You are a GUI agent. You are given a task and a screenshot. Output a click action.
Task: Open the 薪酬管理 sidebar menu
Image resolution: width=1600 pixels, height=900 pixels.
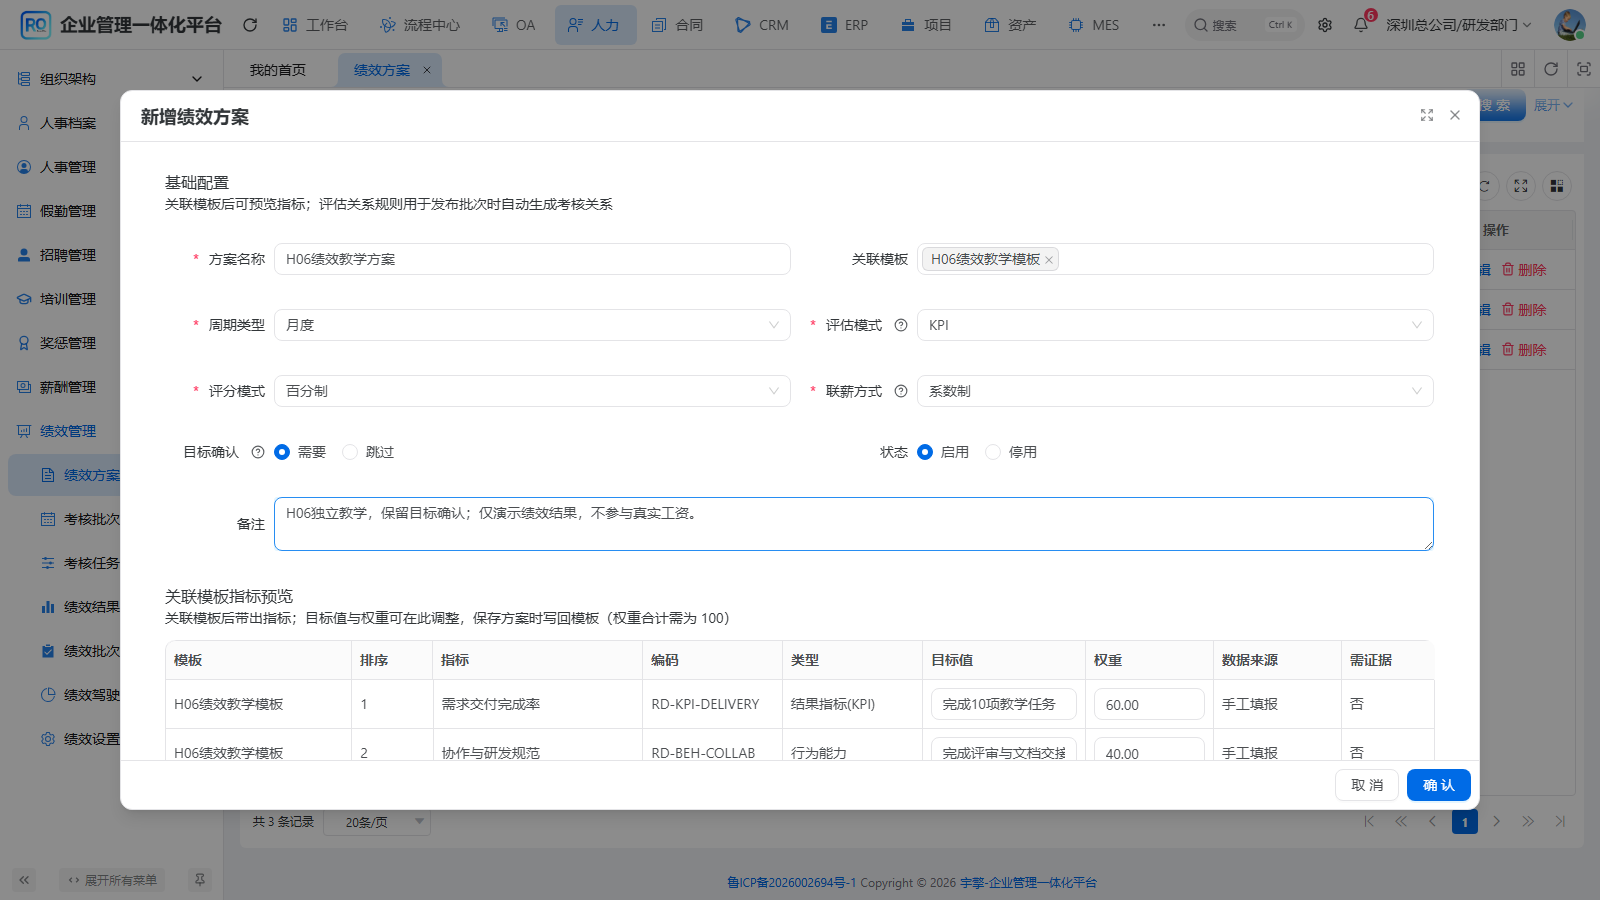(x=110, y=387)
